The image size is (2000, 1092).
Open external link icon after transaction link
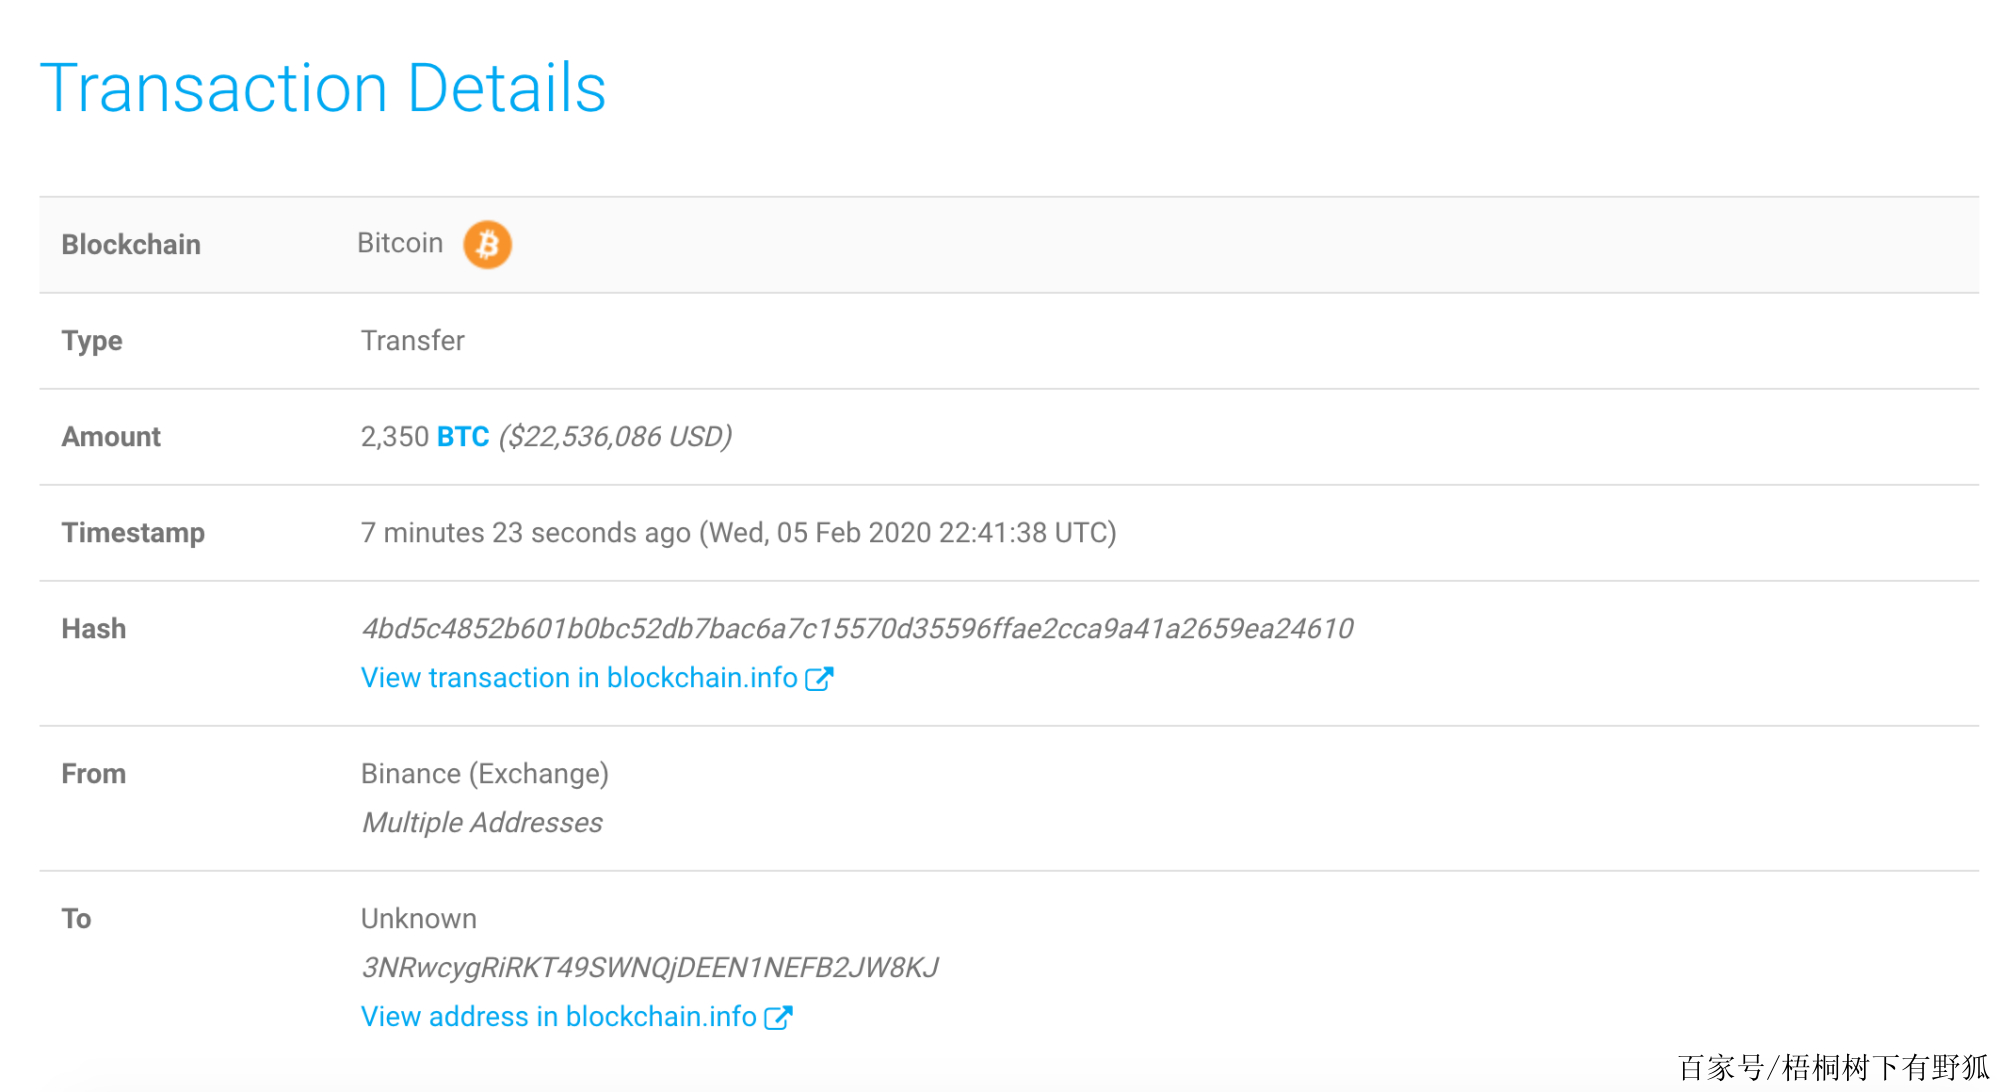[819, 679]
